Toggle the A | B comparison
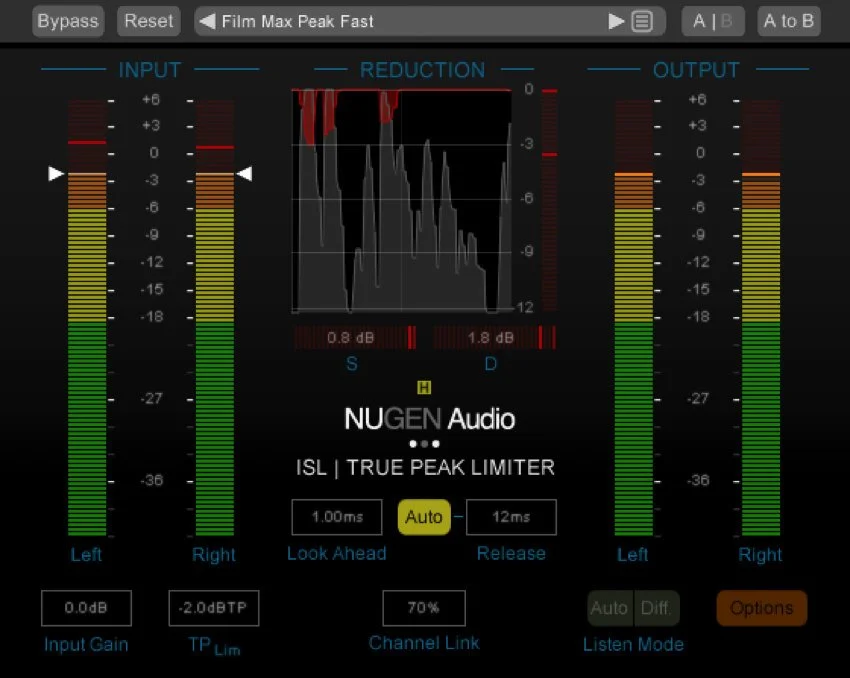 click(x=712, y=21)
